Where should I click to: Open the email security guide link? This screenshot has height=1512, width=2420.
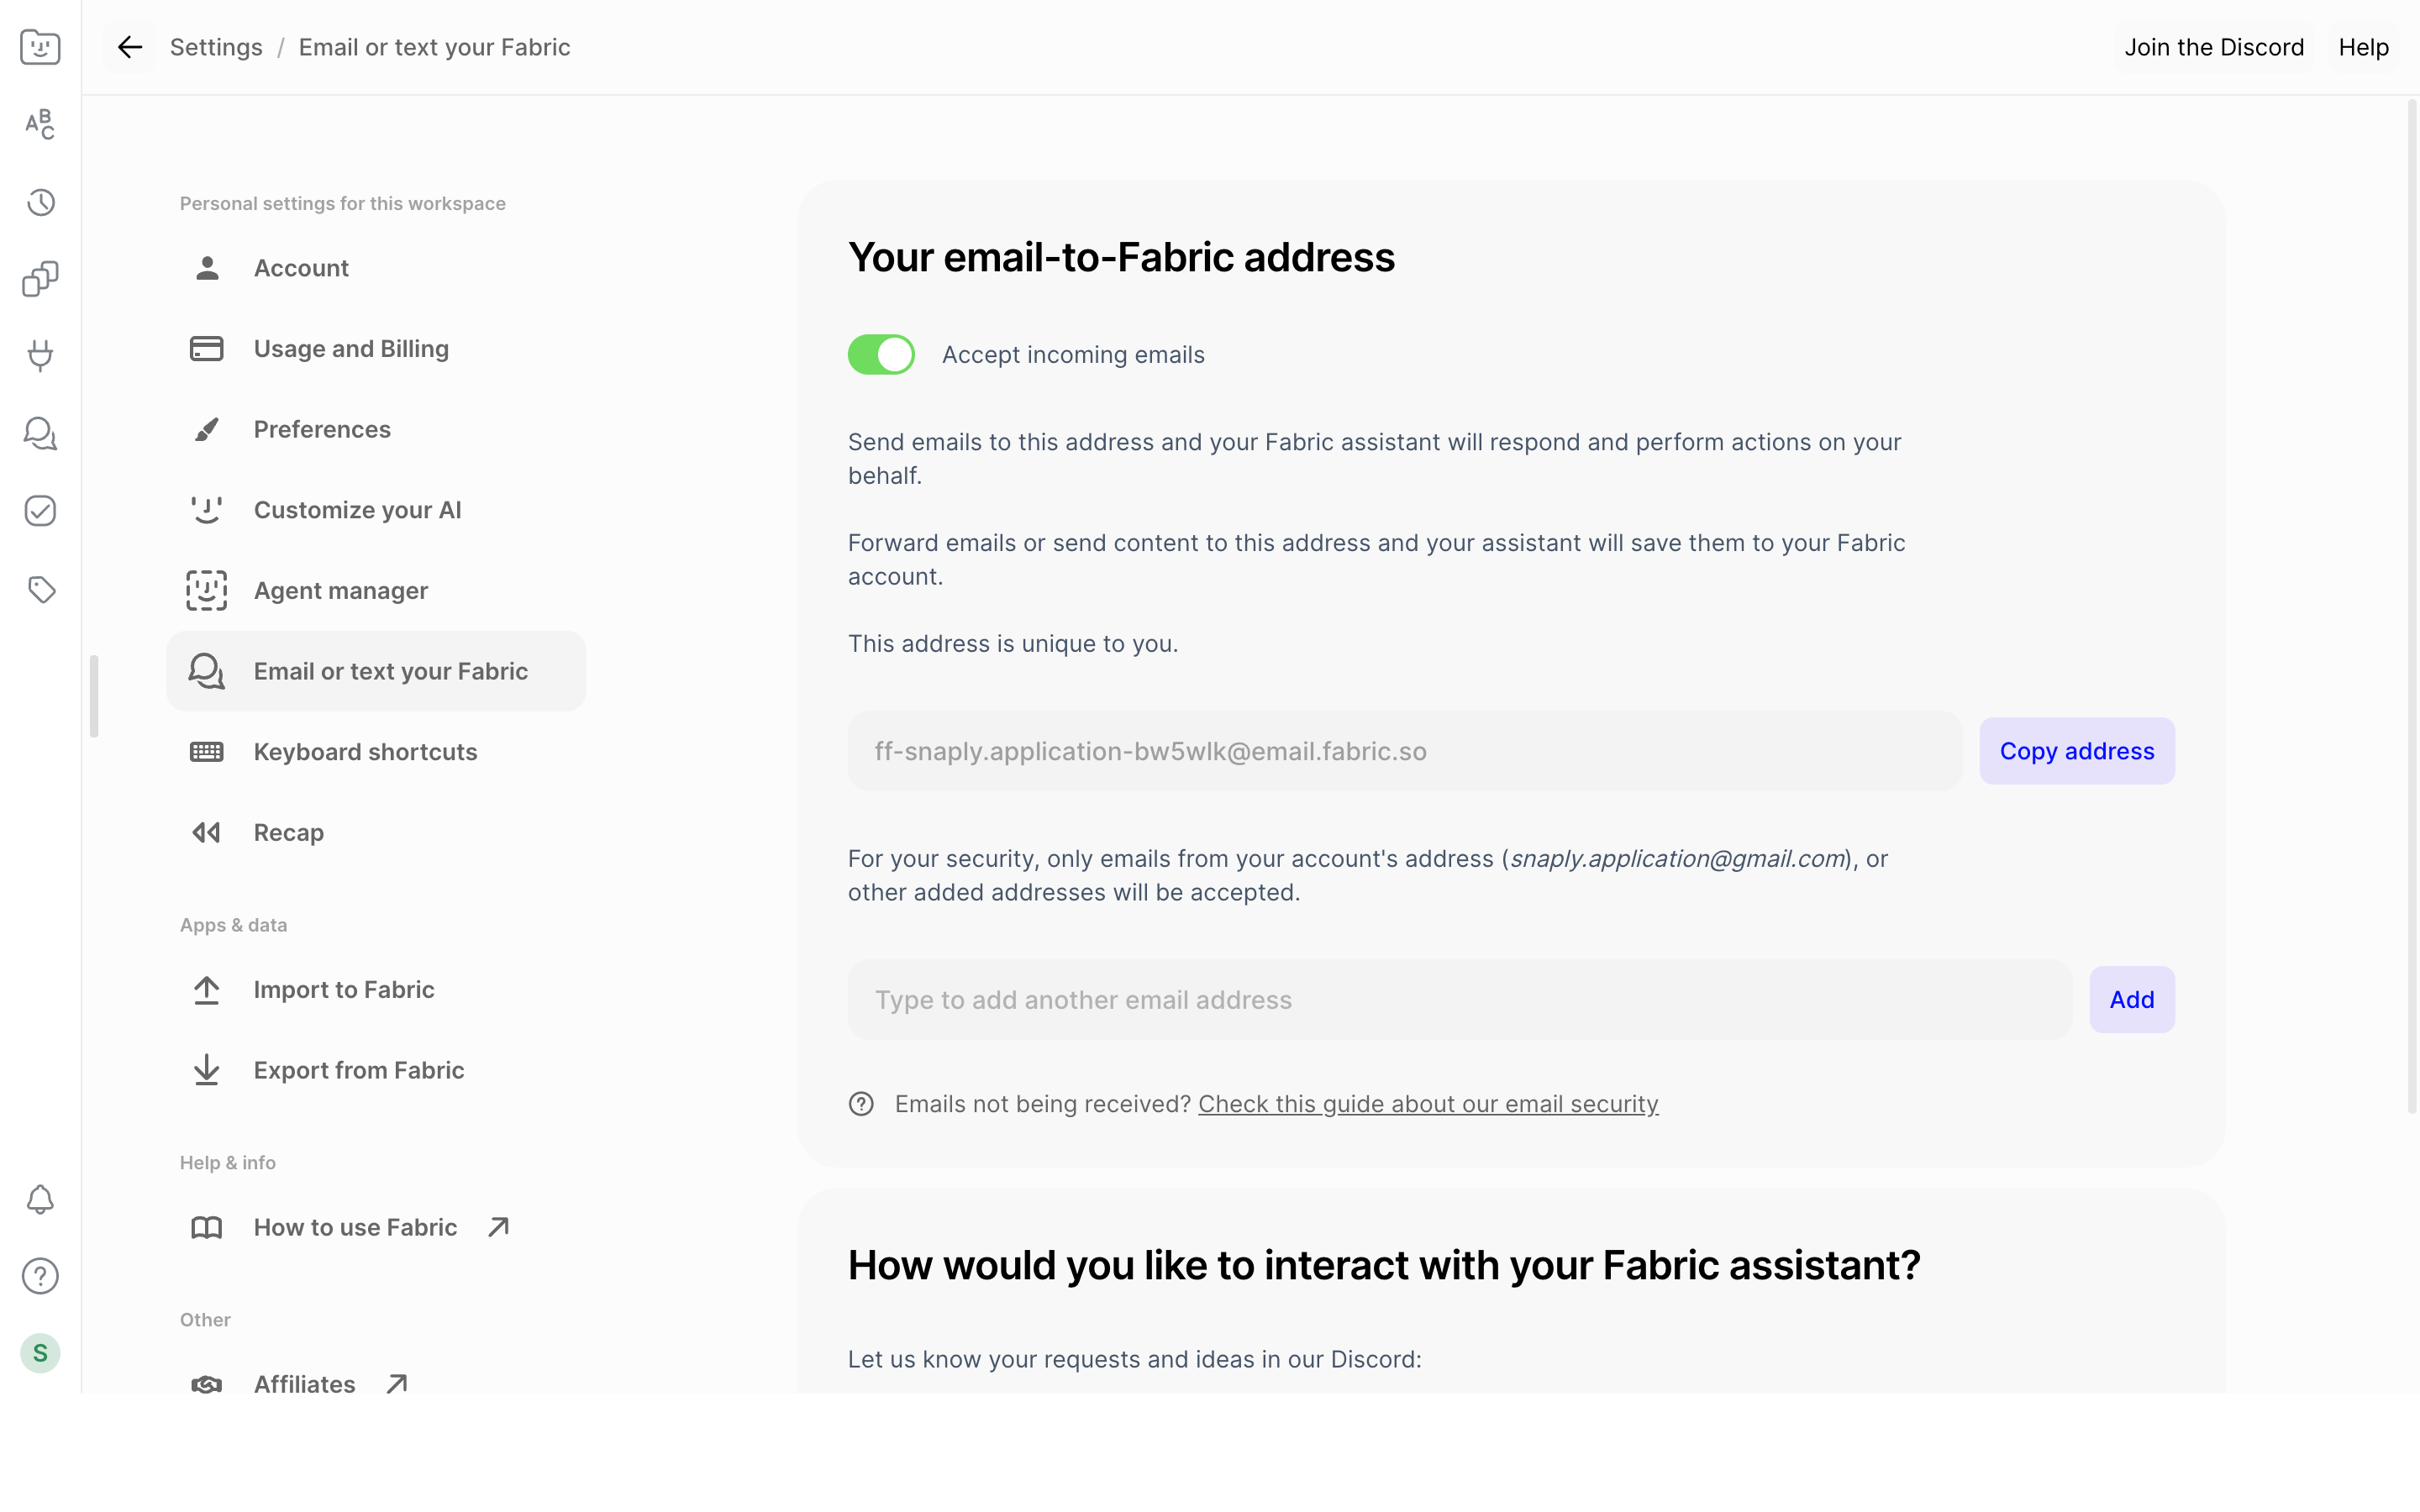(1428, 1104)
